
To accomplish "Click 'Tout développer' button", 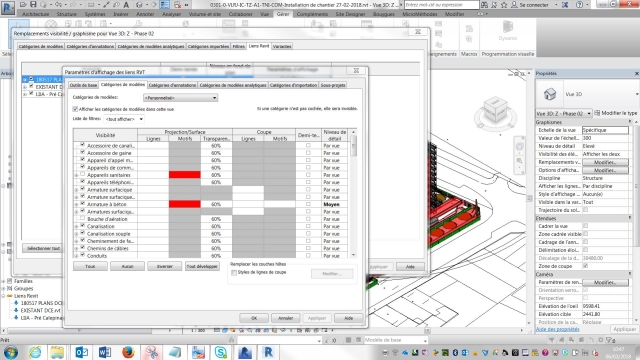I will tap(202, 267).
